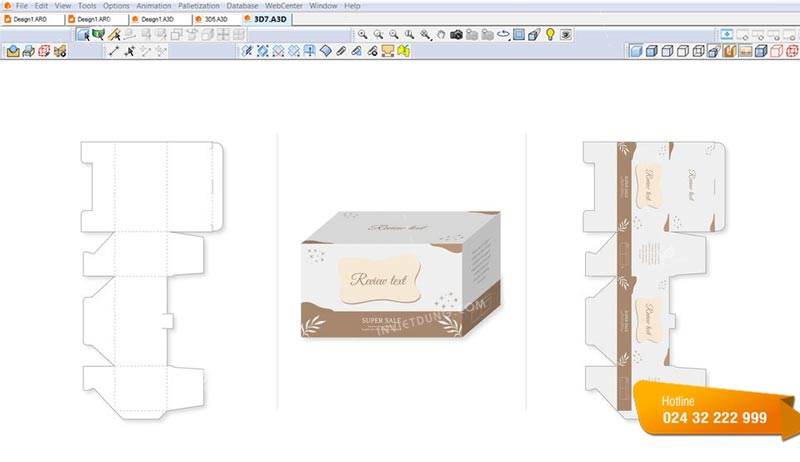Viewport: 800px width, 462px height.
Task: Select the hand pan tool
Action: [441, 35]
